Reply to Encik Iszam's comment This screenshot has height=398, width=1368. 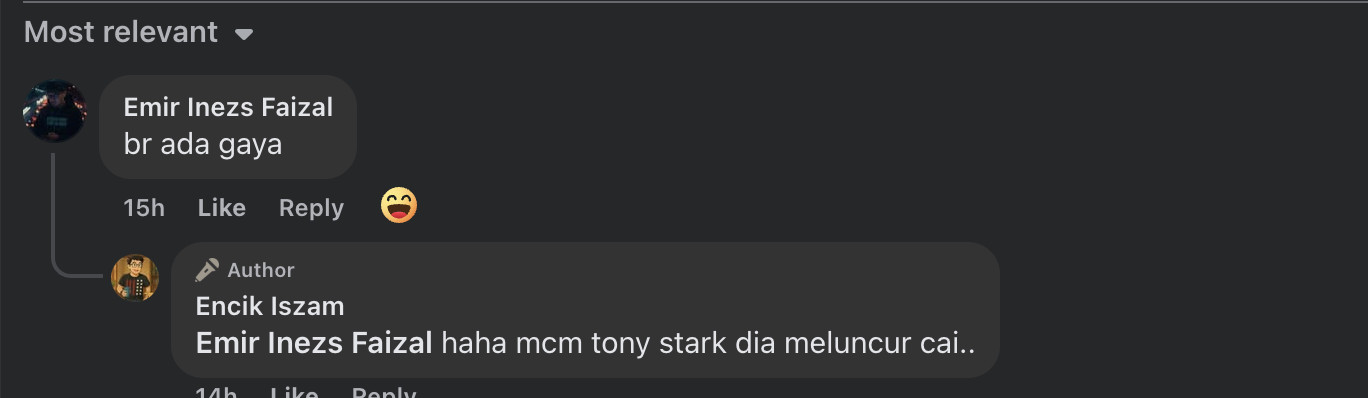point(384,392)
